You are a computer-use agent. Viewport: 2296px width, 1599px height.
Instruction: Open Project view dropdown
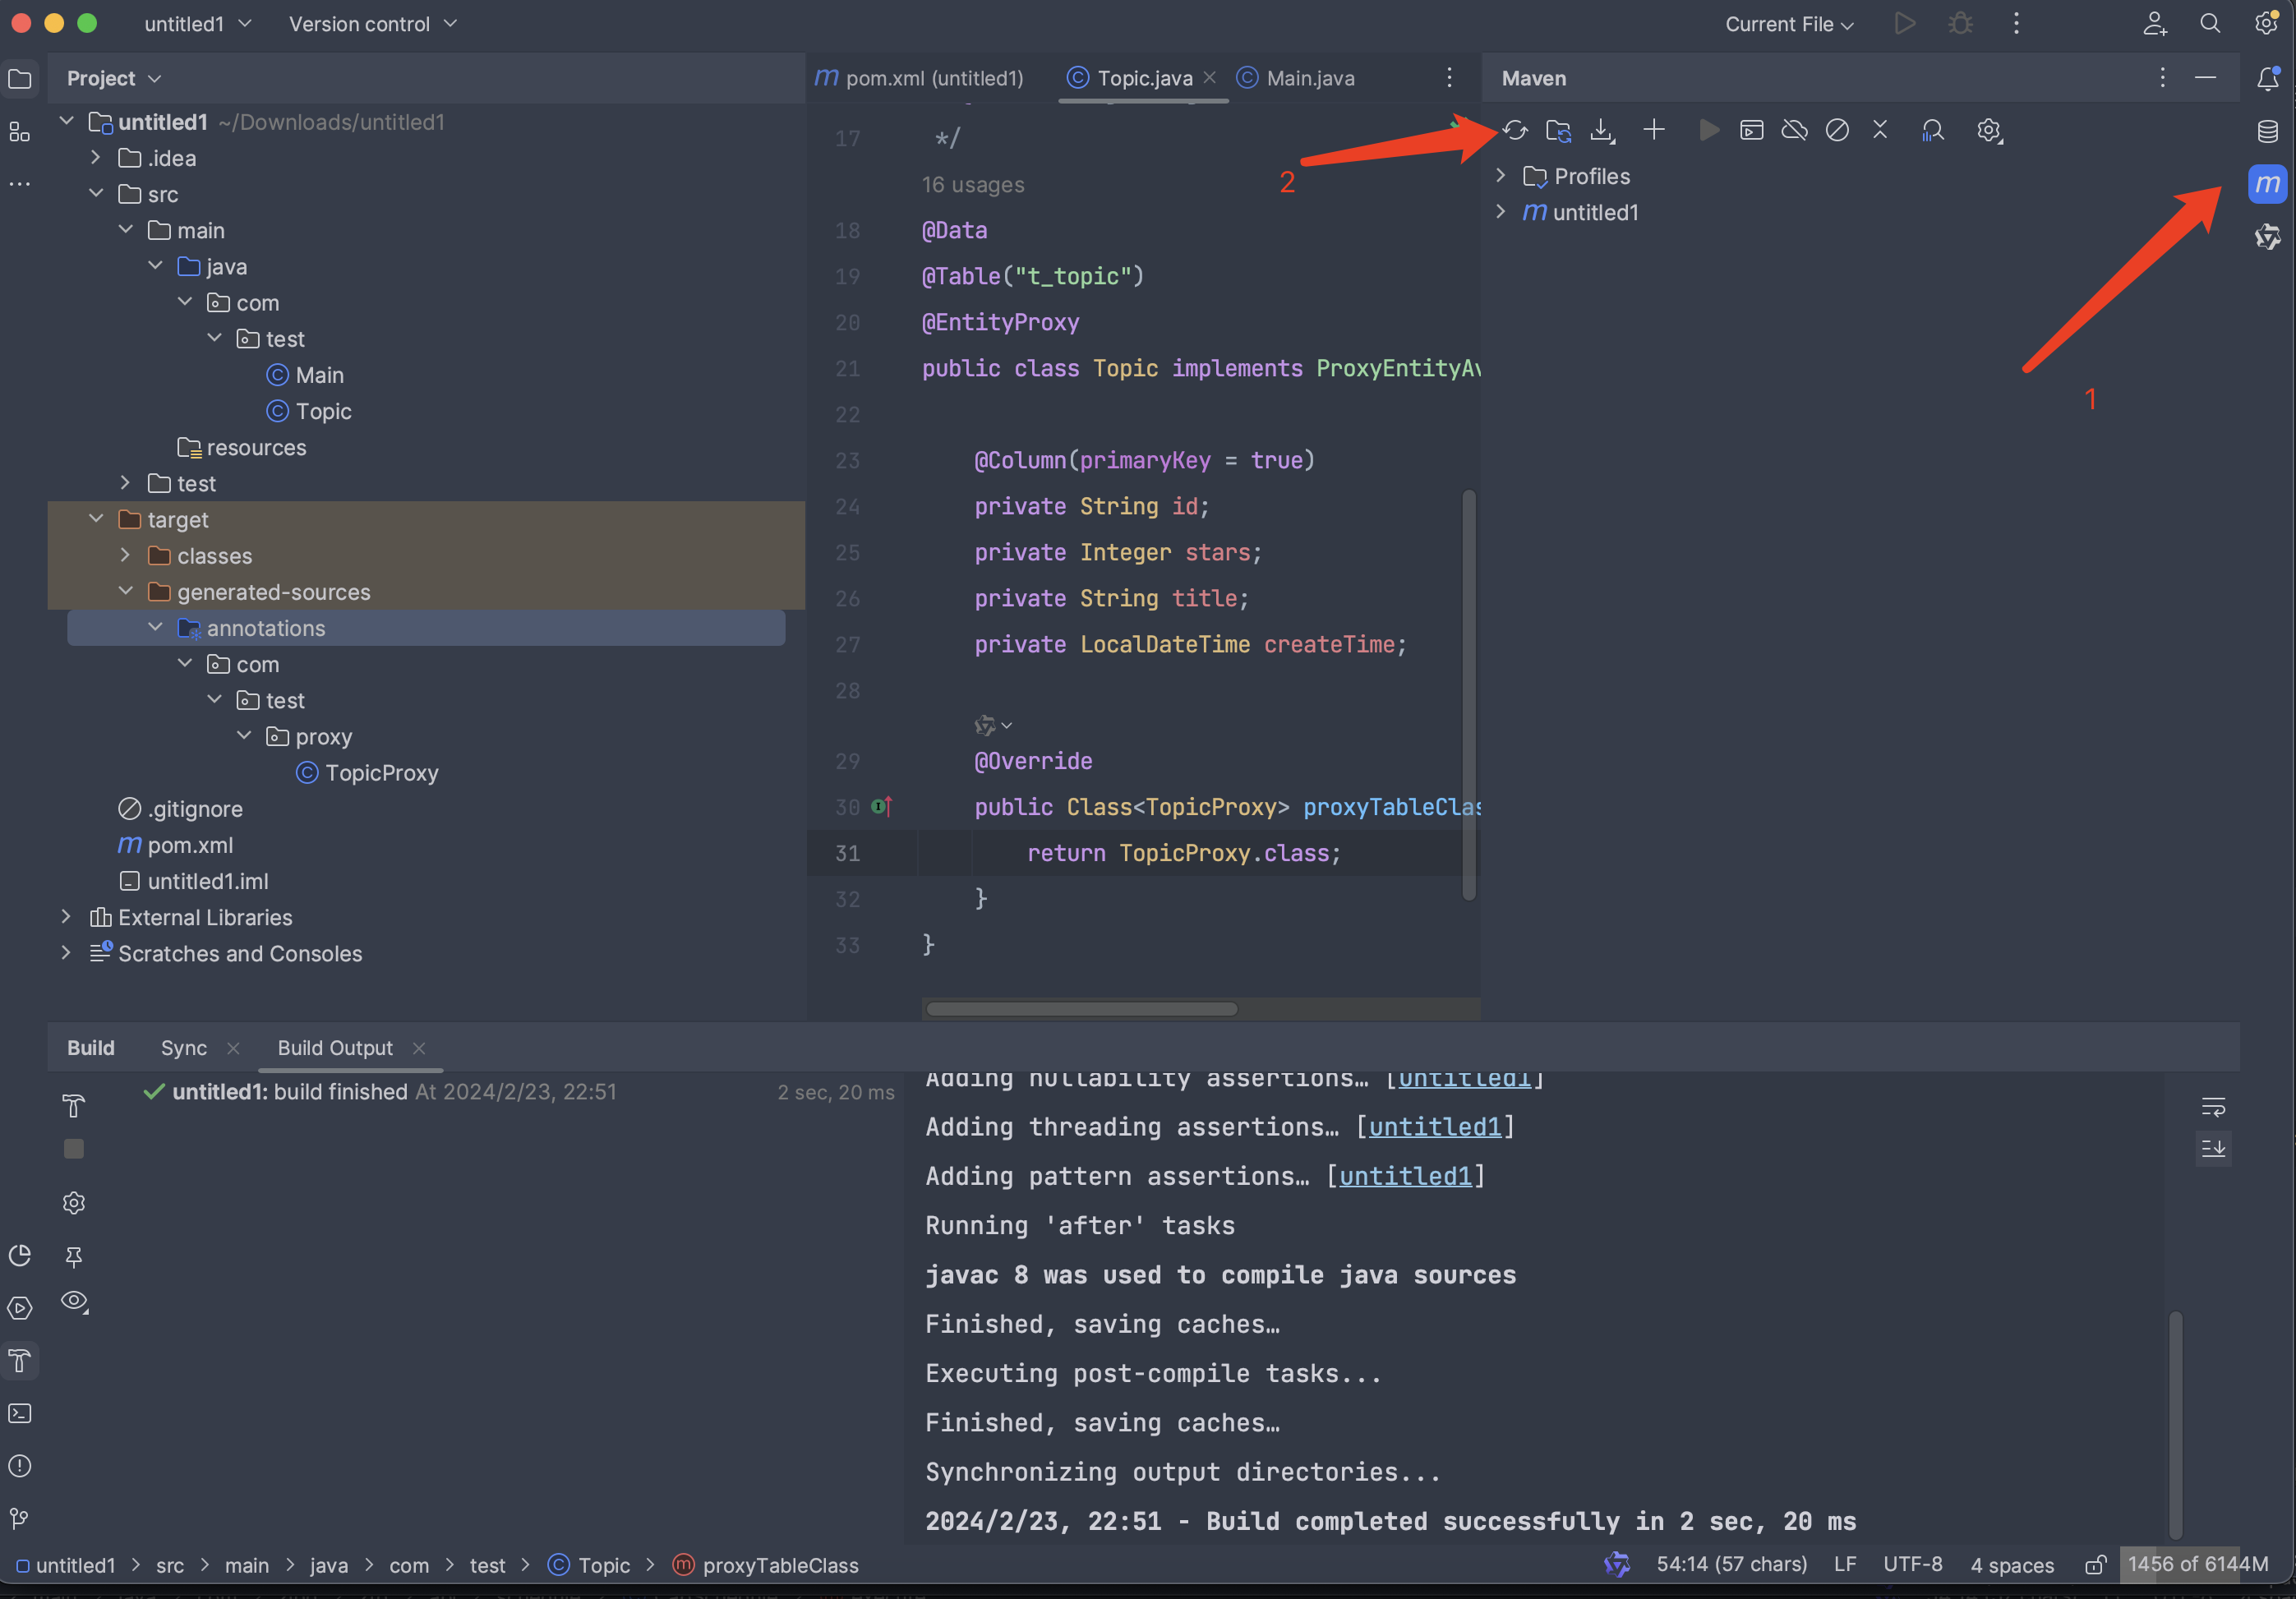point(113,78)
